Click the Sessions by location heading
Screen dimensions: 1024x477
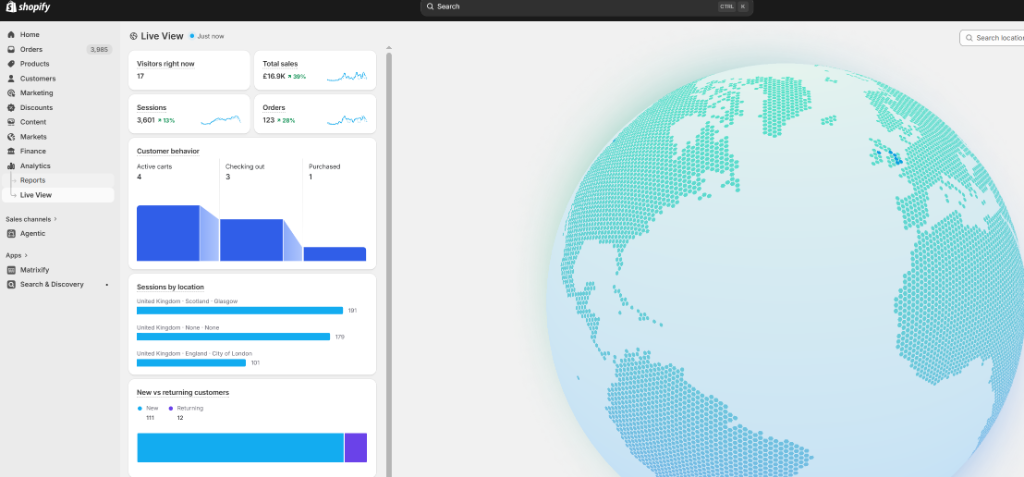click(x=170, y=287)
